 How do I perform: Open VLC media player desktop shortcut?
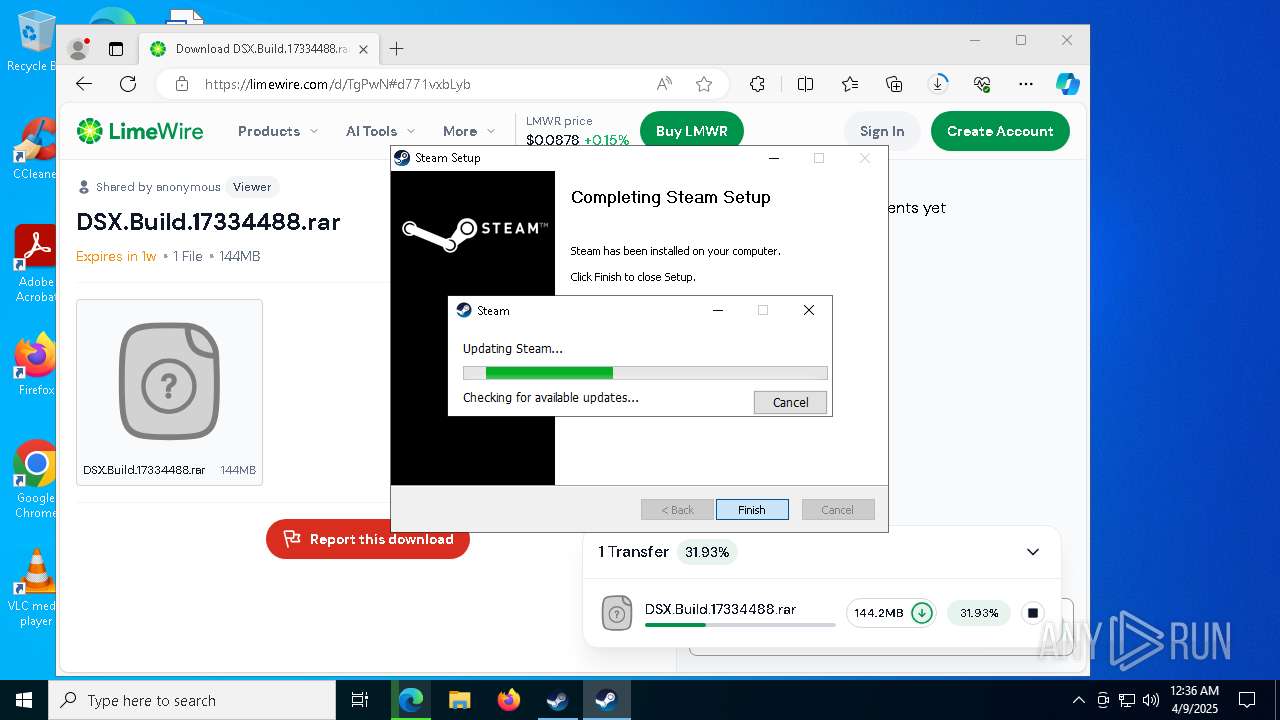coord(35,588)
